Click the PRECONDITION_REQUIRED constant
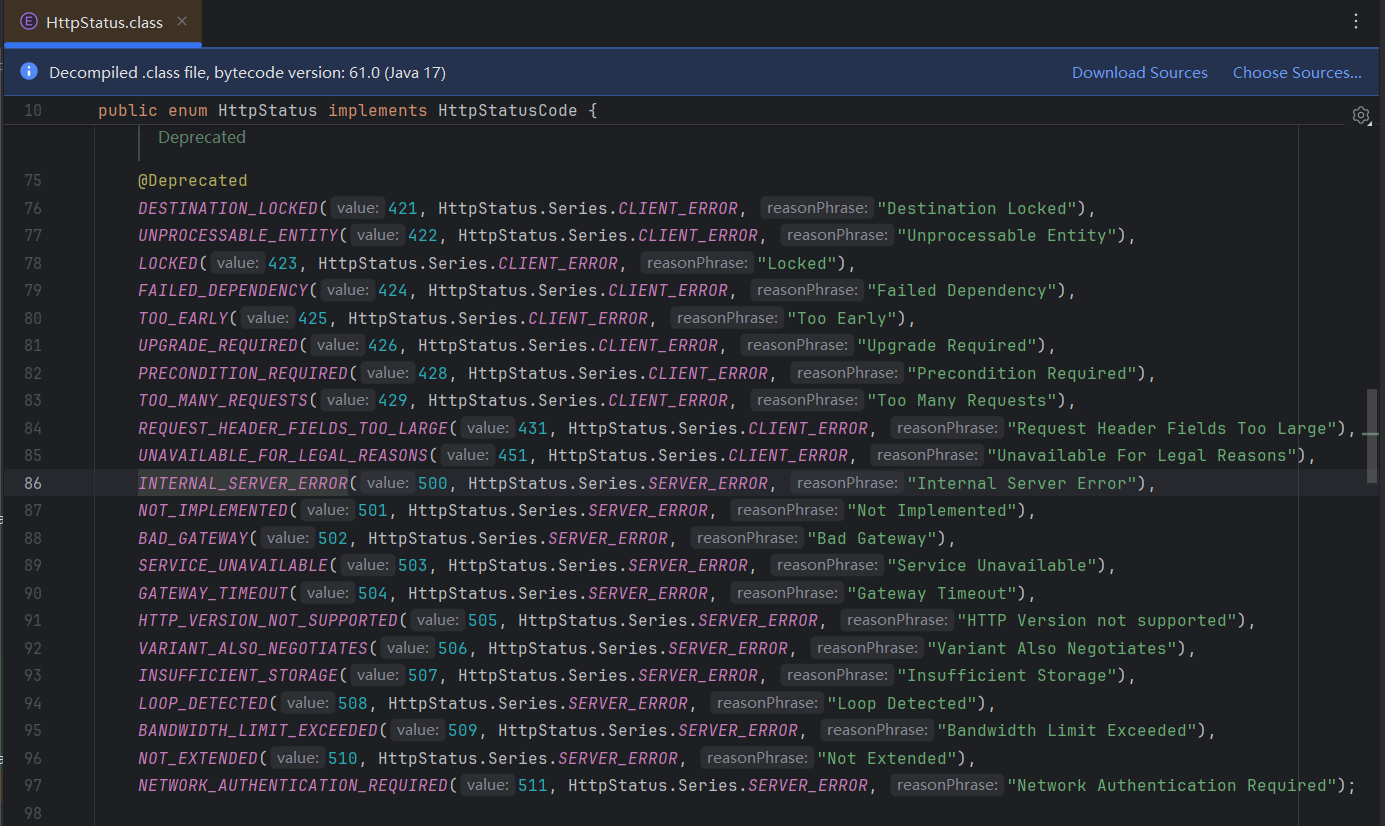 pos(243,373)
